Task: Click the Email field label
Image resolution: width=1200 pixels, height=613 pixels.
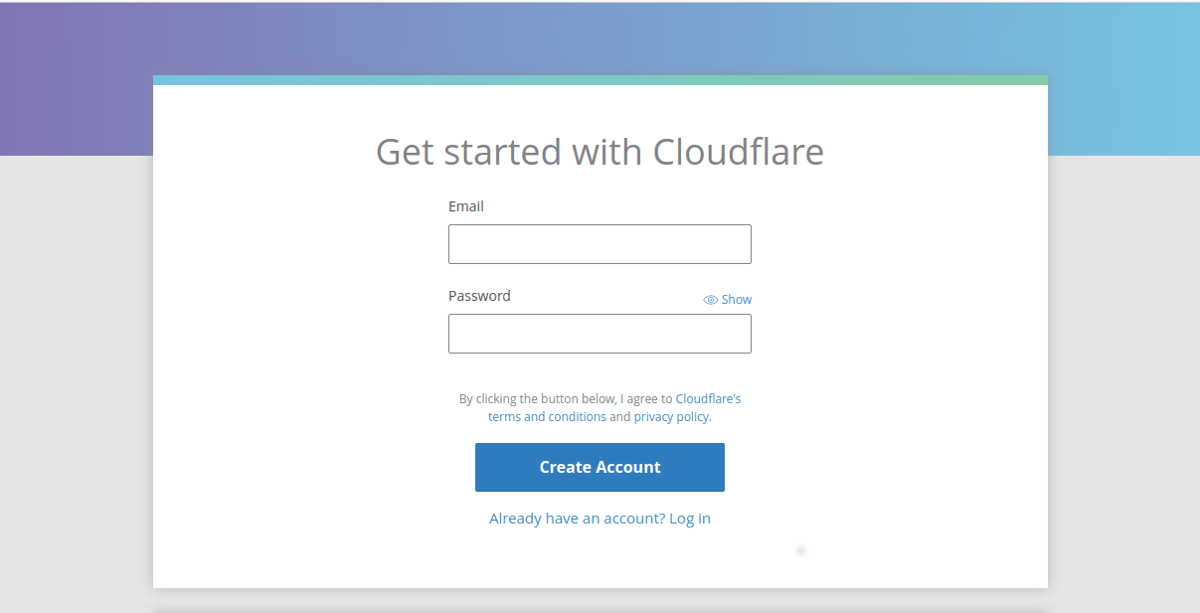Action: click(466, 206)
